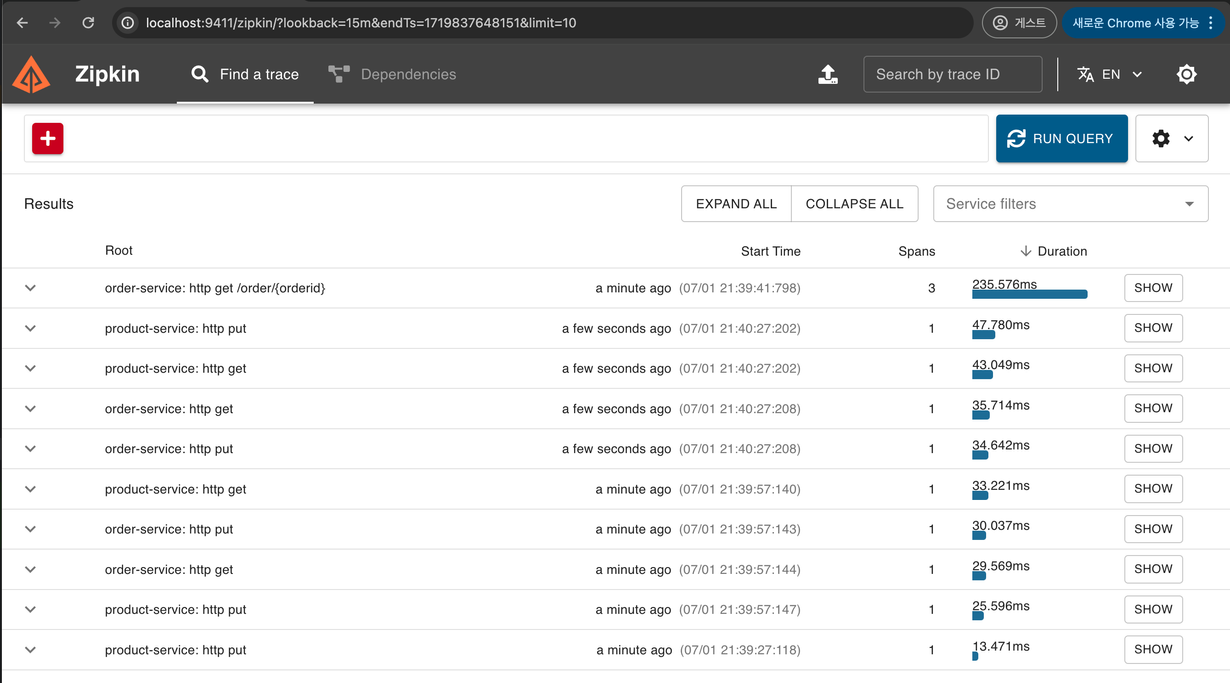Viewport: 1230px width, 683px height.
Task: Expand the product-service http get 33.221ms row
Action: [30, 489]
